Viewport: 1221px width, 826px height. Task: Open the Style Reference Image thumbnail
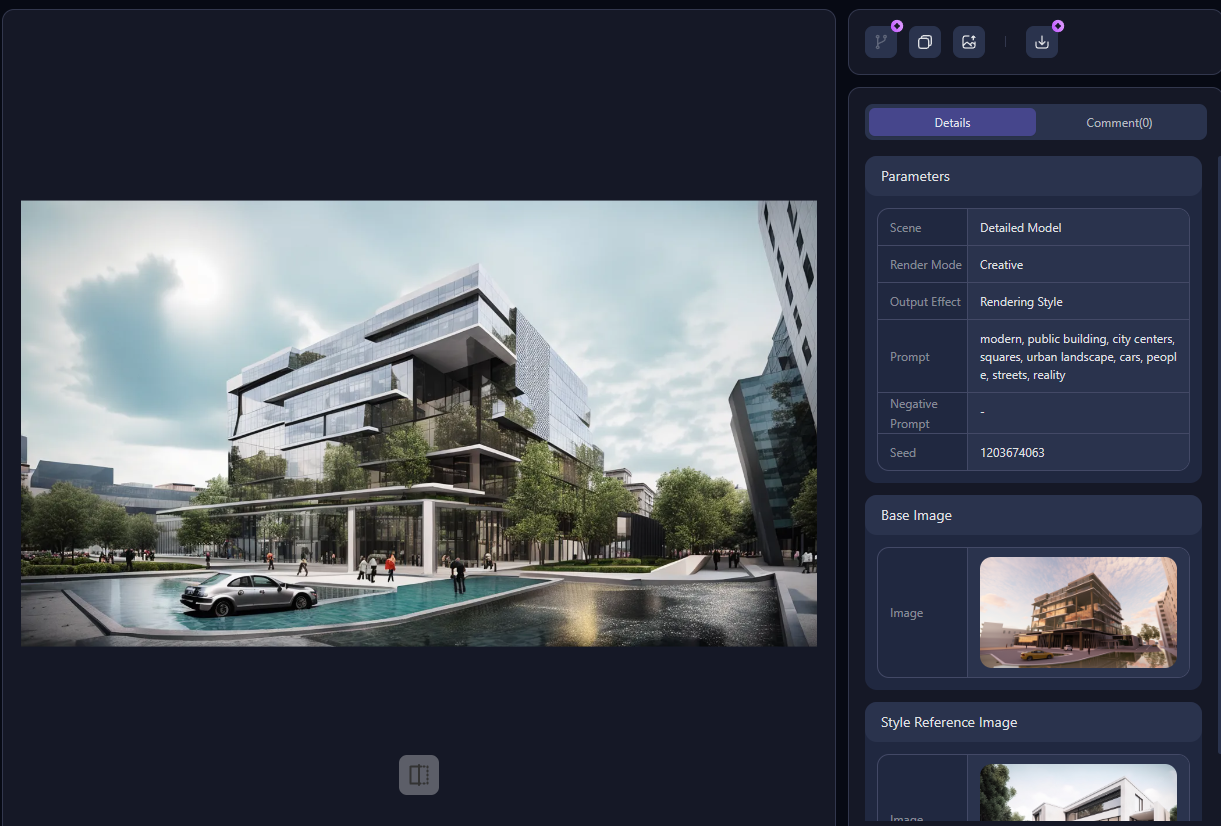coord(1078,794)
